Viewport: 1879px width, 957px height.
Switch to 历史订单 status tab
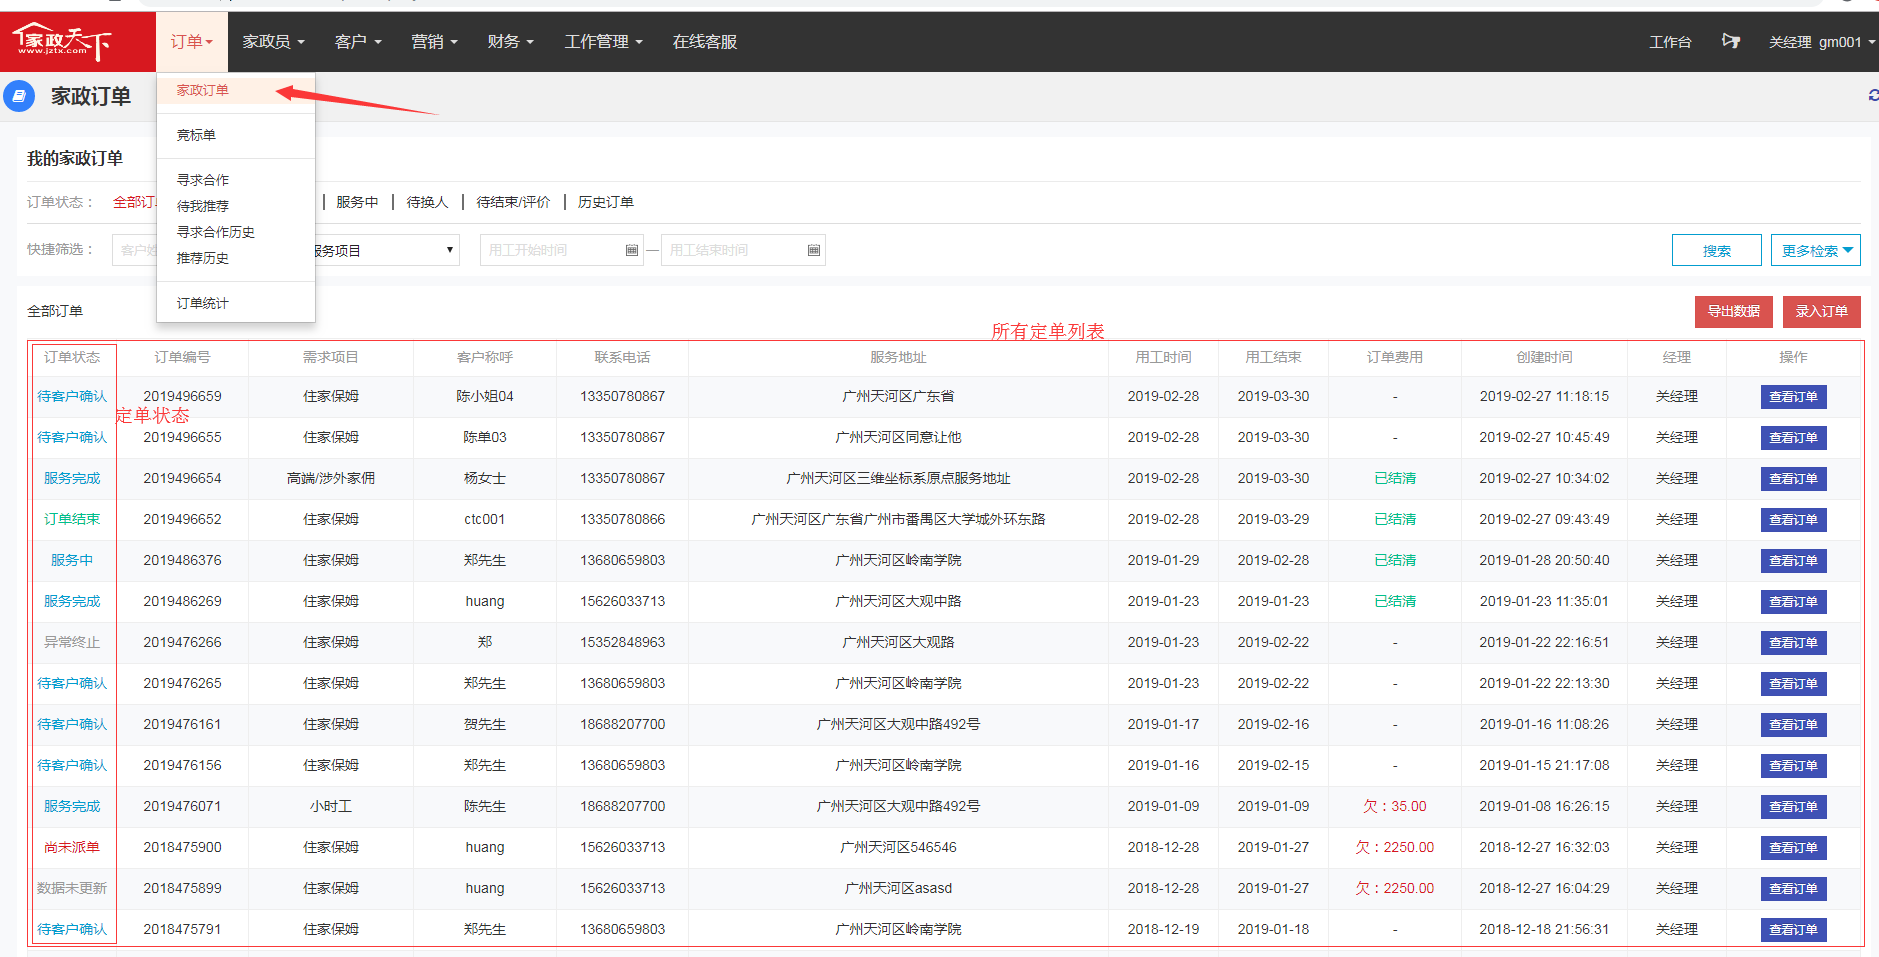(605, 202)
